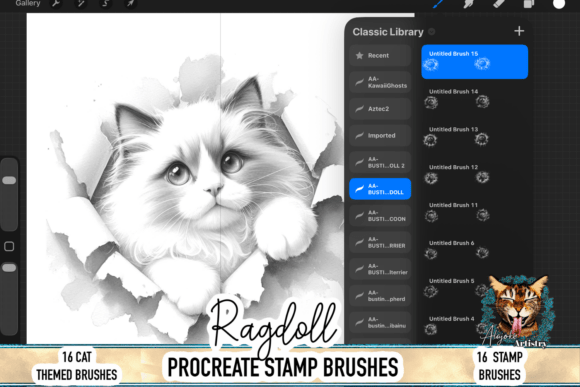Open the Imported brush set
580x387 pixels.
click(380, 135)
